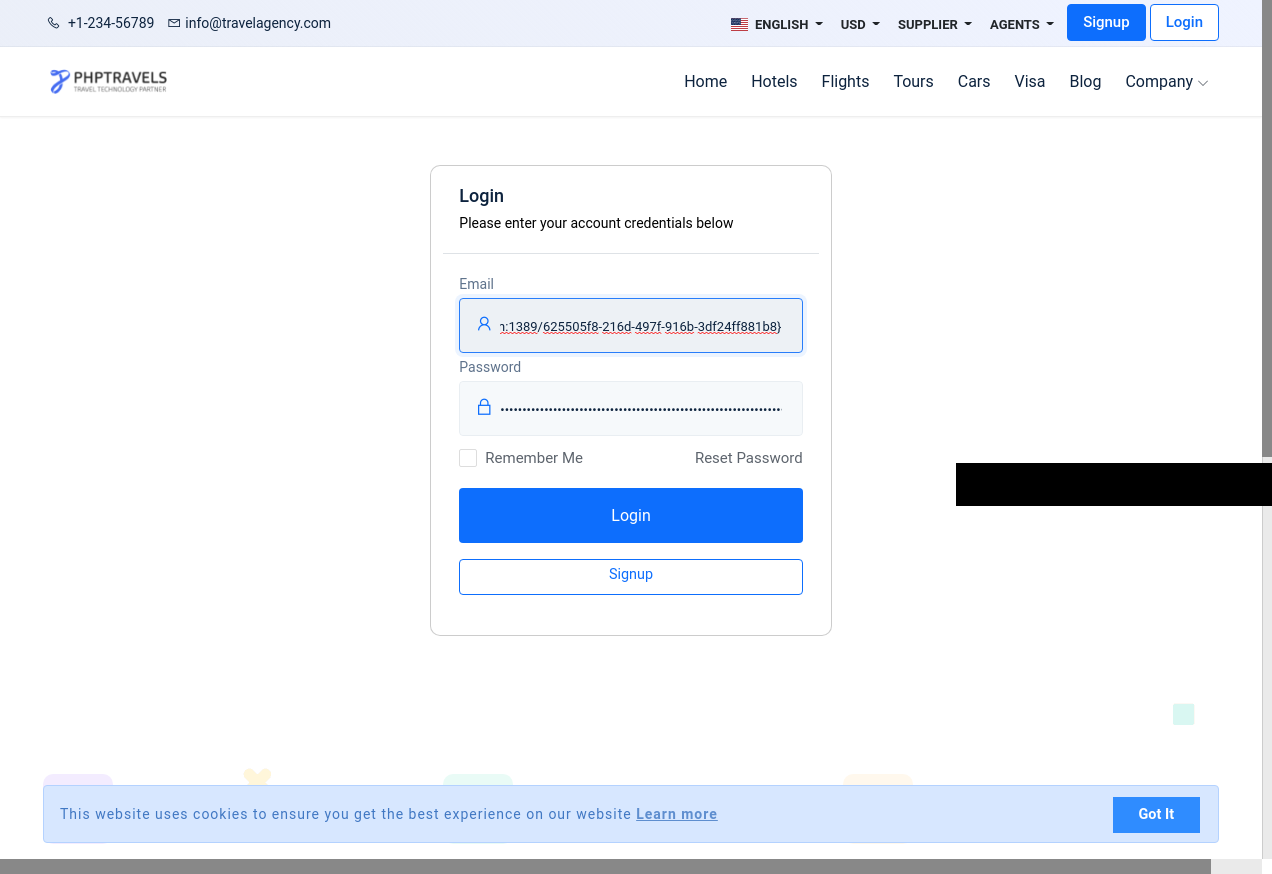
Task: Expand the Supplier dropdown
Action: pyautogui.click(x=934, y=25)
